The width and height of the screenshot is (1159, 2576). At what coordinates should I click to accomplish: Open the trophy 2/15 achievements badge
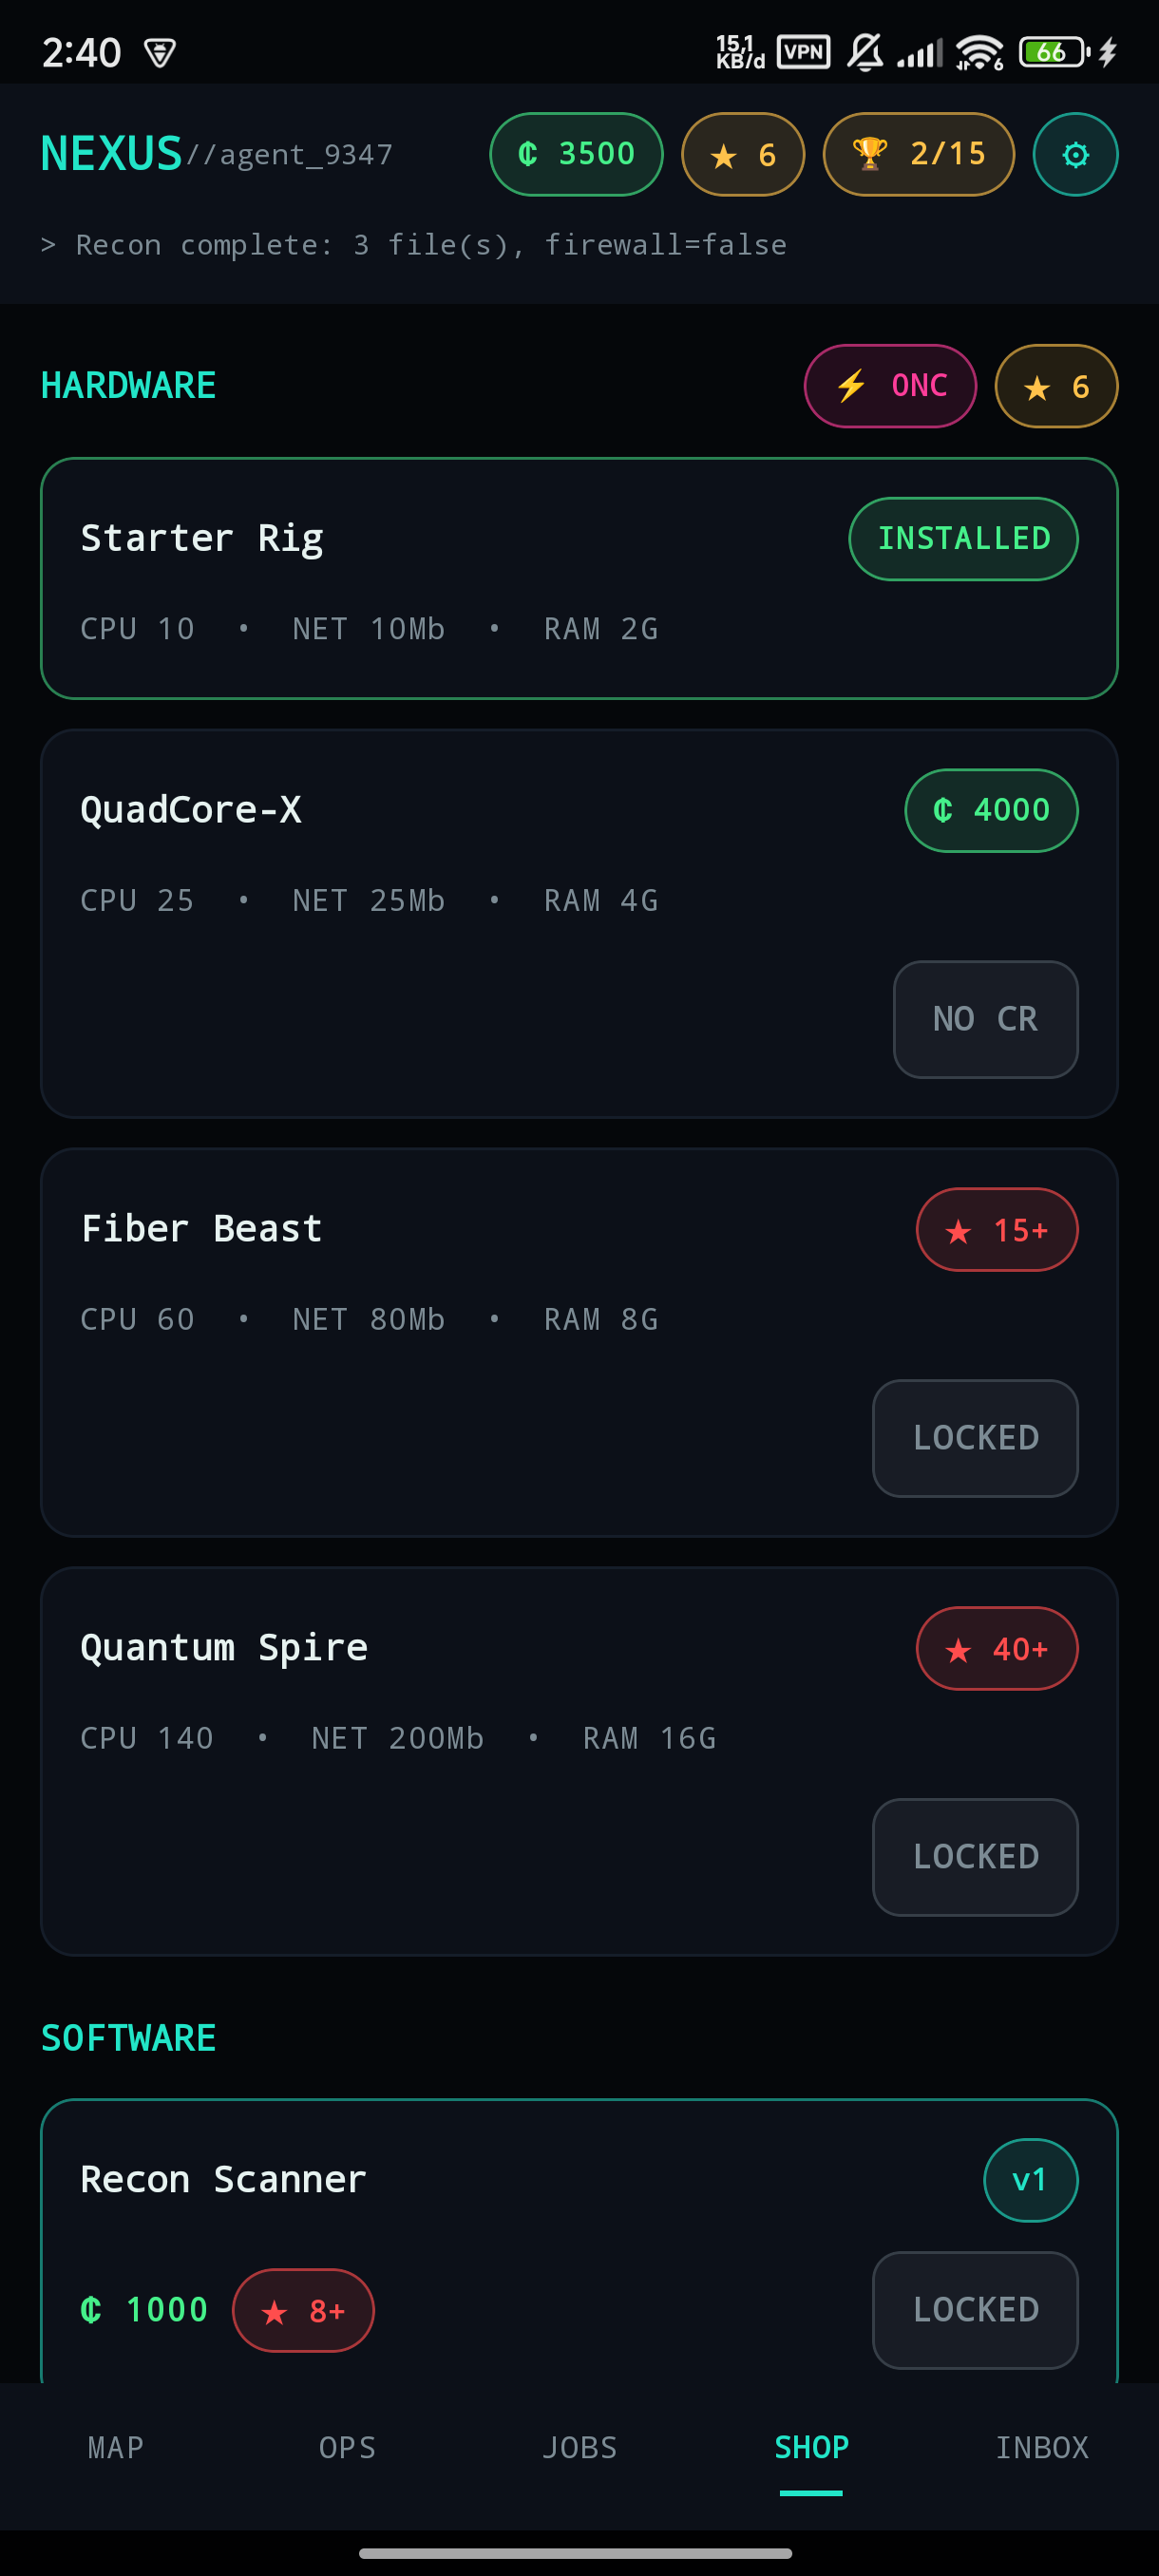(x=918, y=154)
